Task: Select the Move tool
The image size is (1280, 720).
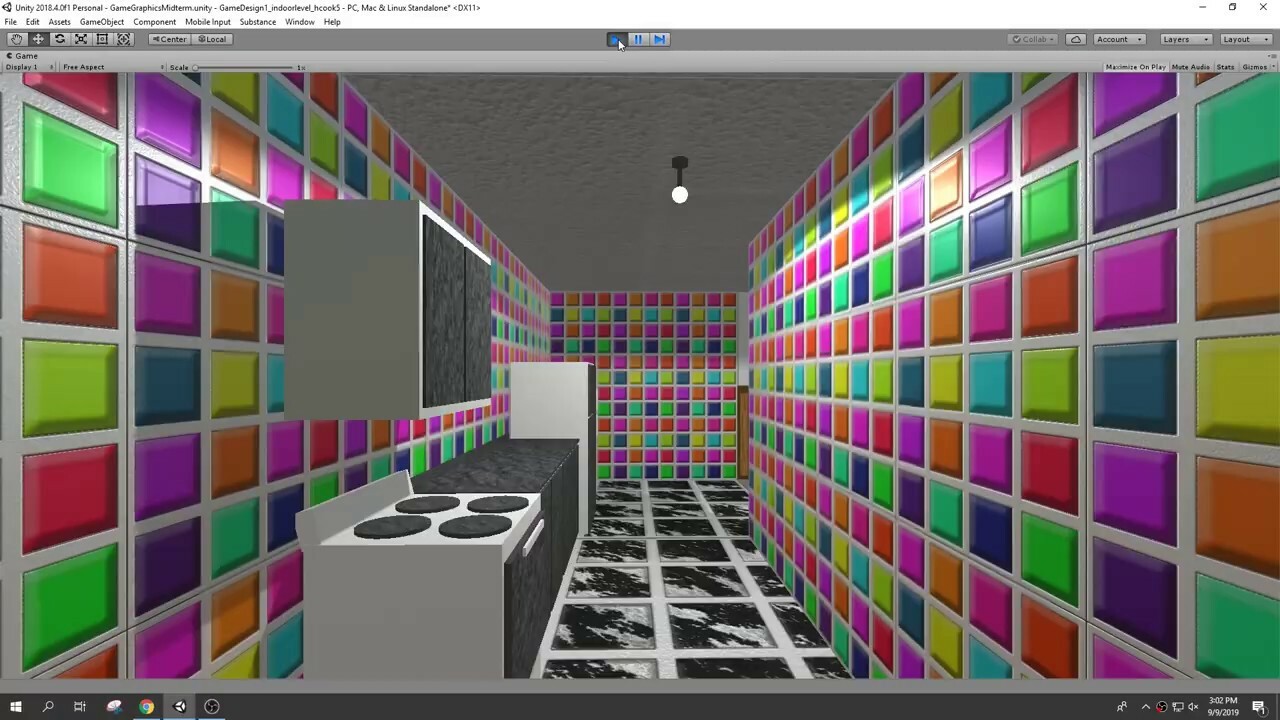Action: (37, 38)
